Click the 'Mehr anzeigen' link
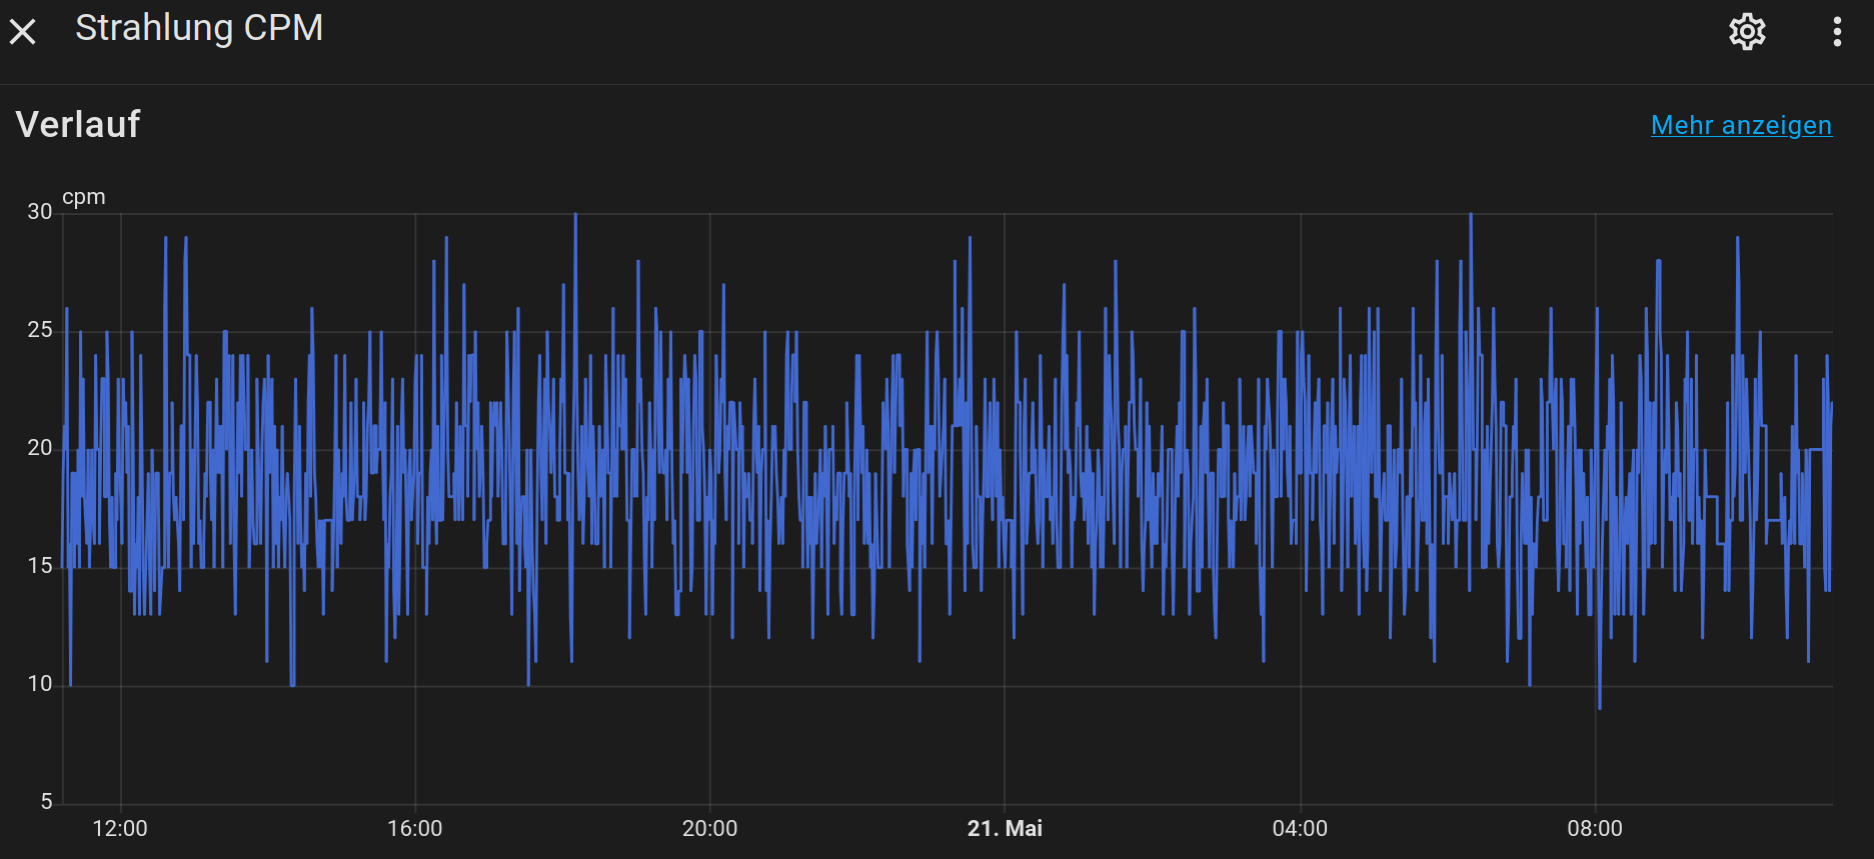This screenshot has height=859, width=1874. pyautogui.click(x=1741, y=125)
